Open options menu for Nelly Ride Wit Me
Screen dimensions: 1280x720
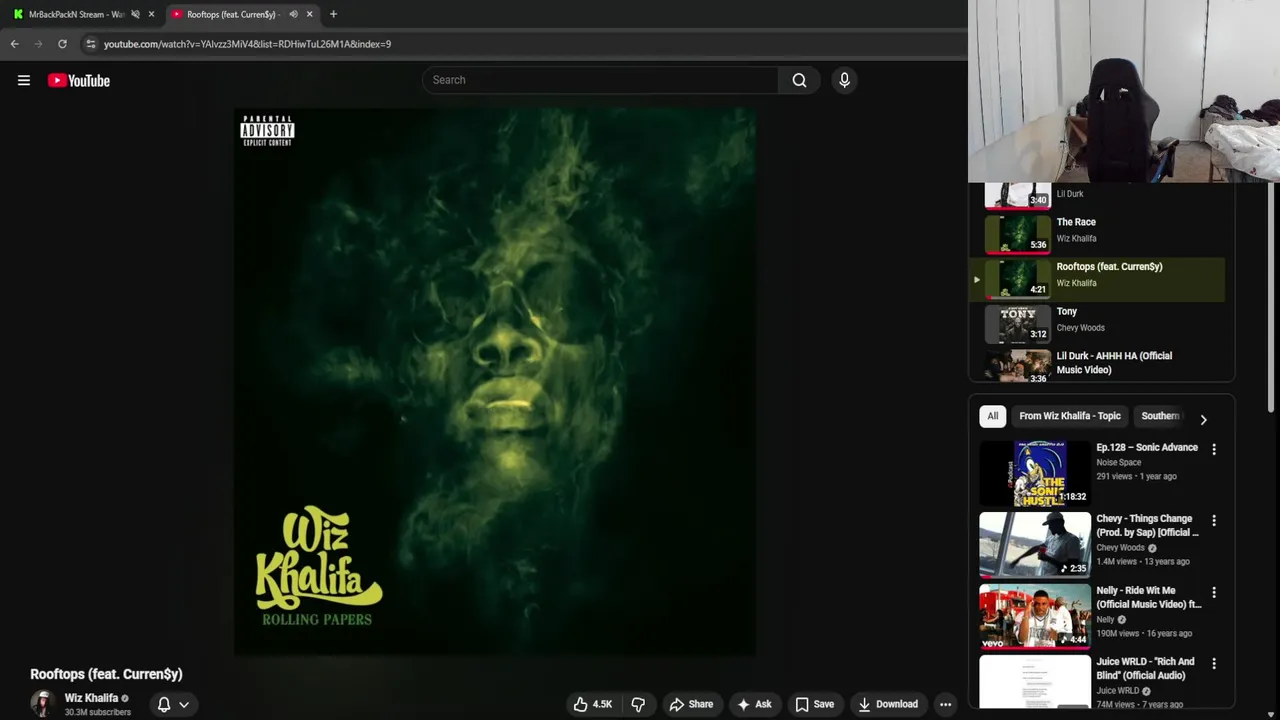(x=1214, y=593)
